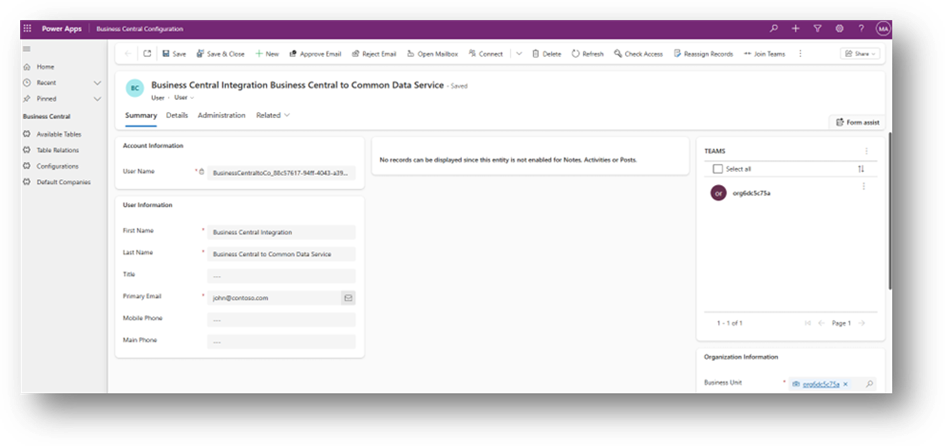Click the vertical scrollbar on right
This screenshot has height=446, width=945.
point(888,211)
